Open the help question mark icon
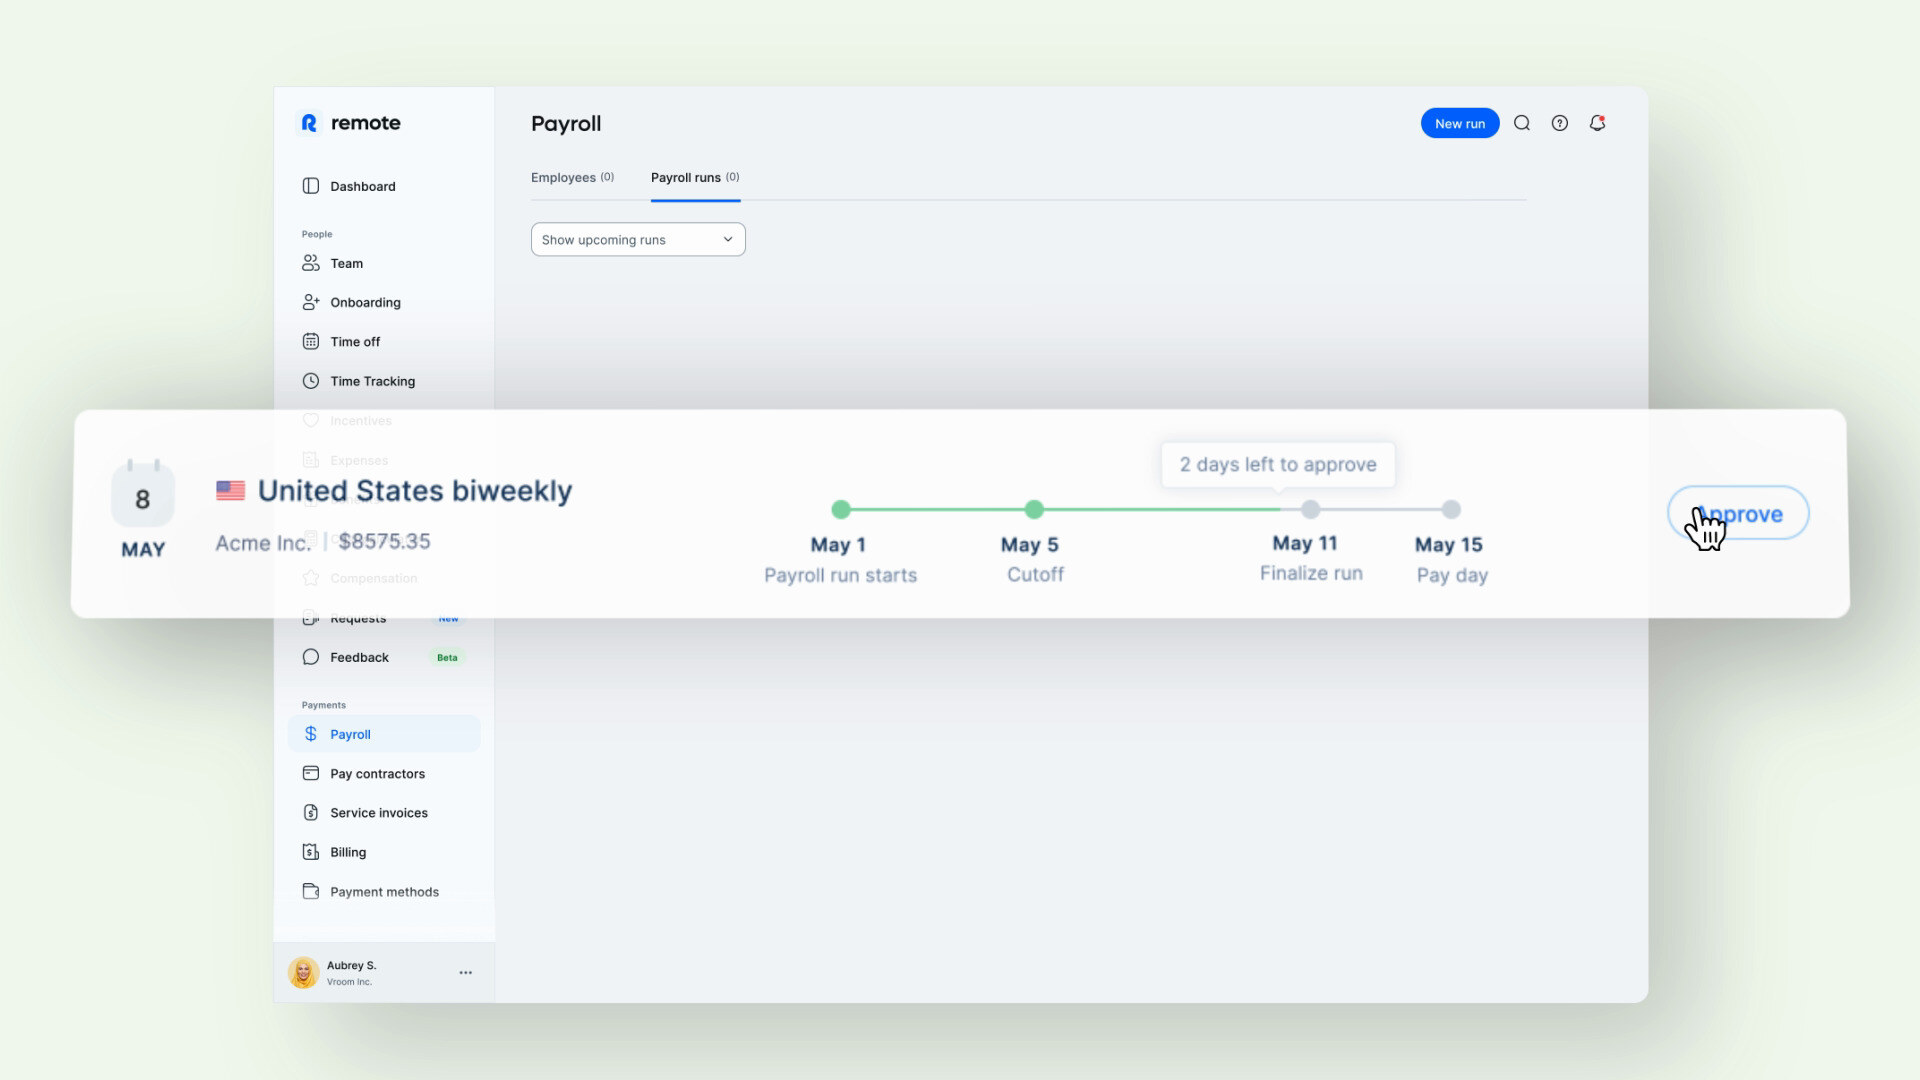1920x1080 pixels. coord(1560,123)
